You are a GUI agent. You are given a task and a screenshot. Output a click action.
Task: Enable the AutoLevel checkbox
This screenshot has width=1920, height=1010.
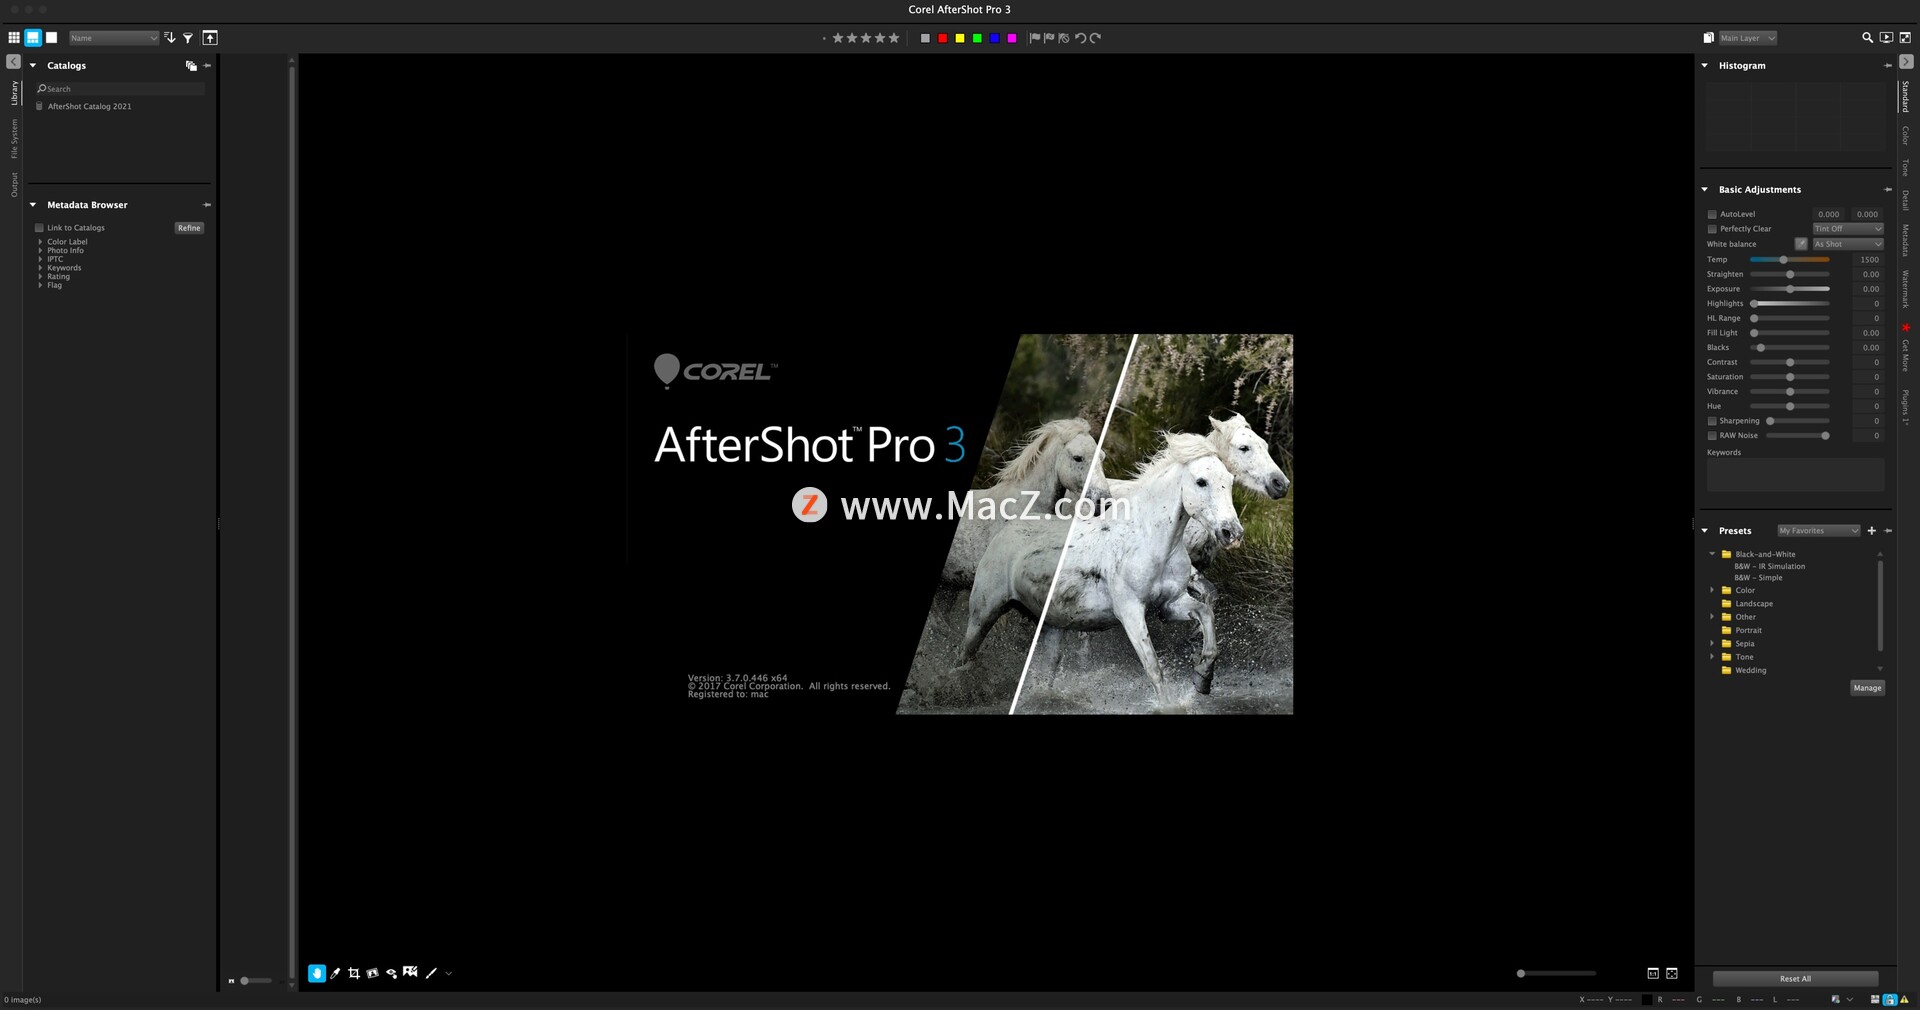click(1712, 214)
